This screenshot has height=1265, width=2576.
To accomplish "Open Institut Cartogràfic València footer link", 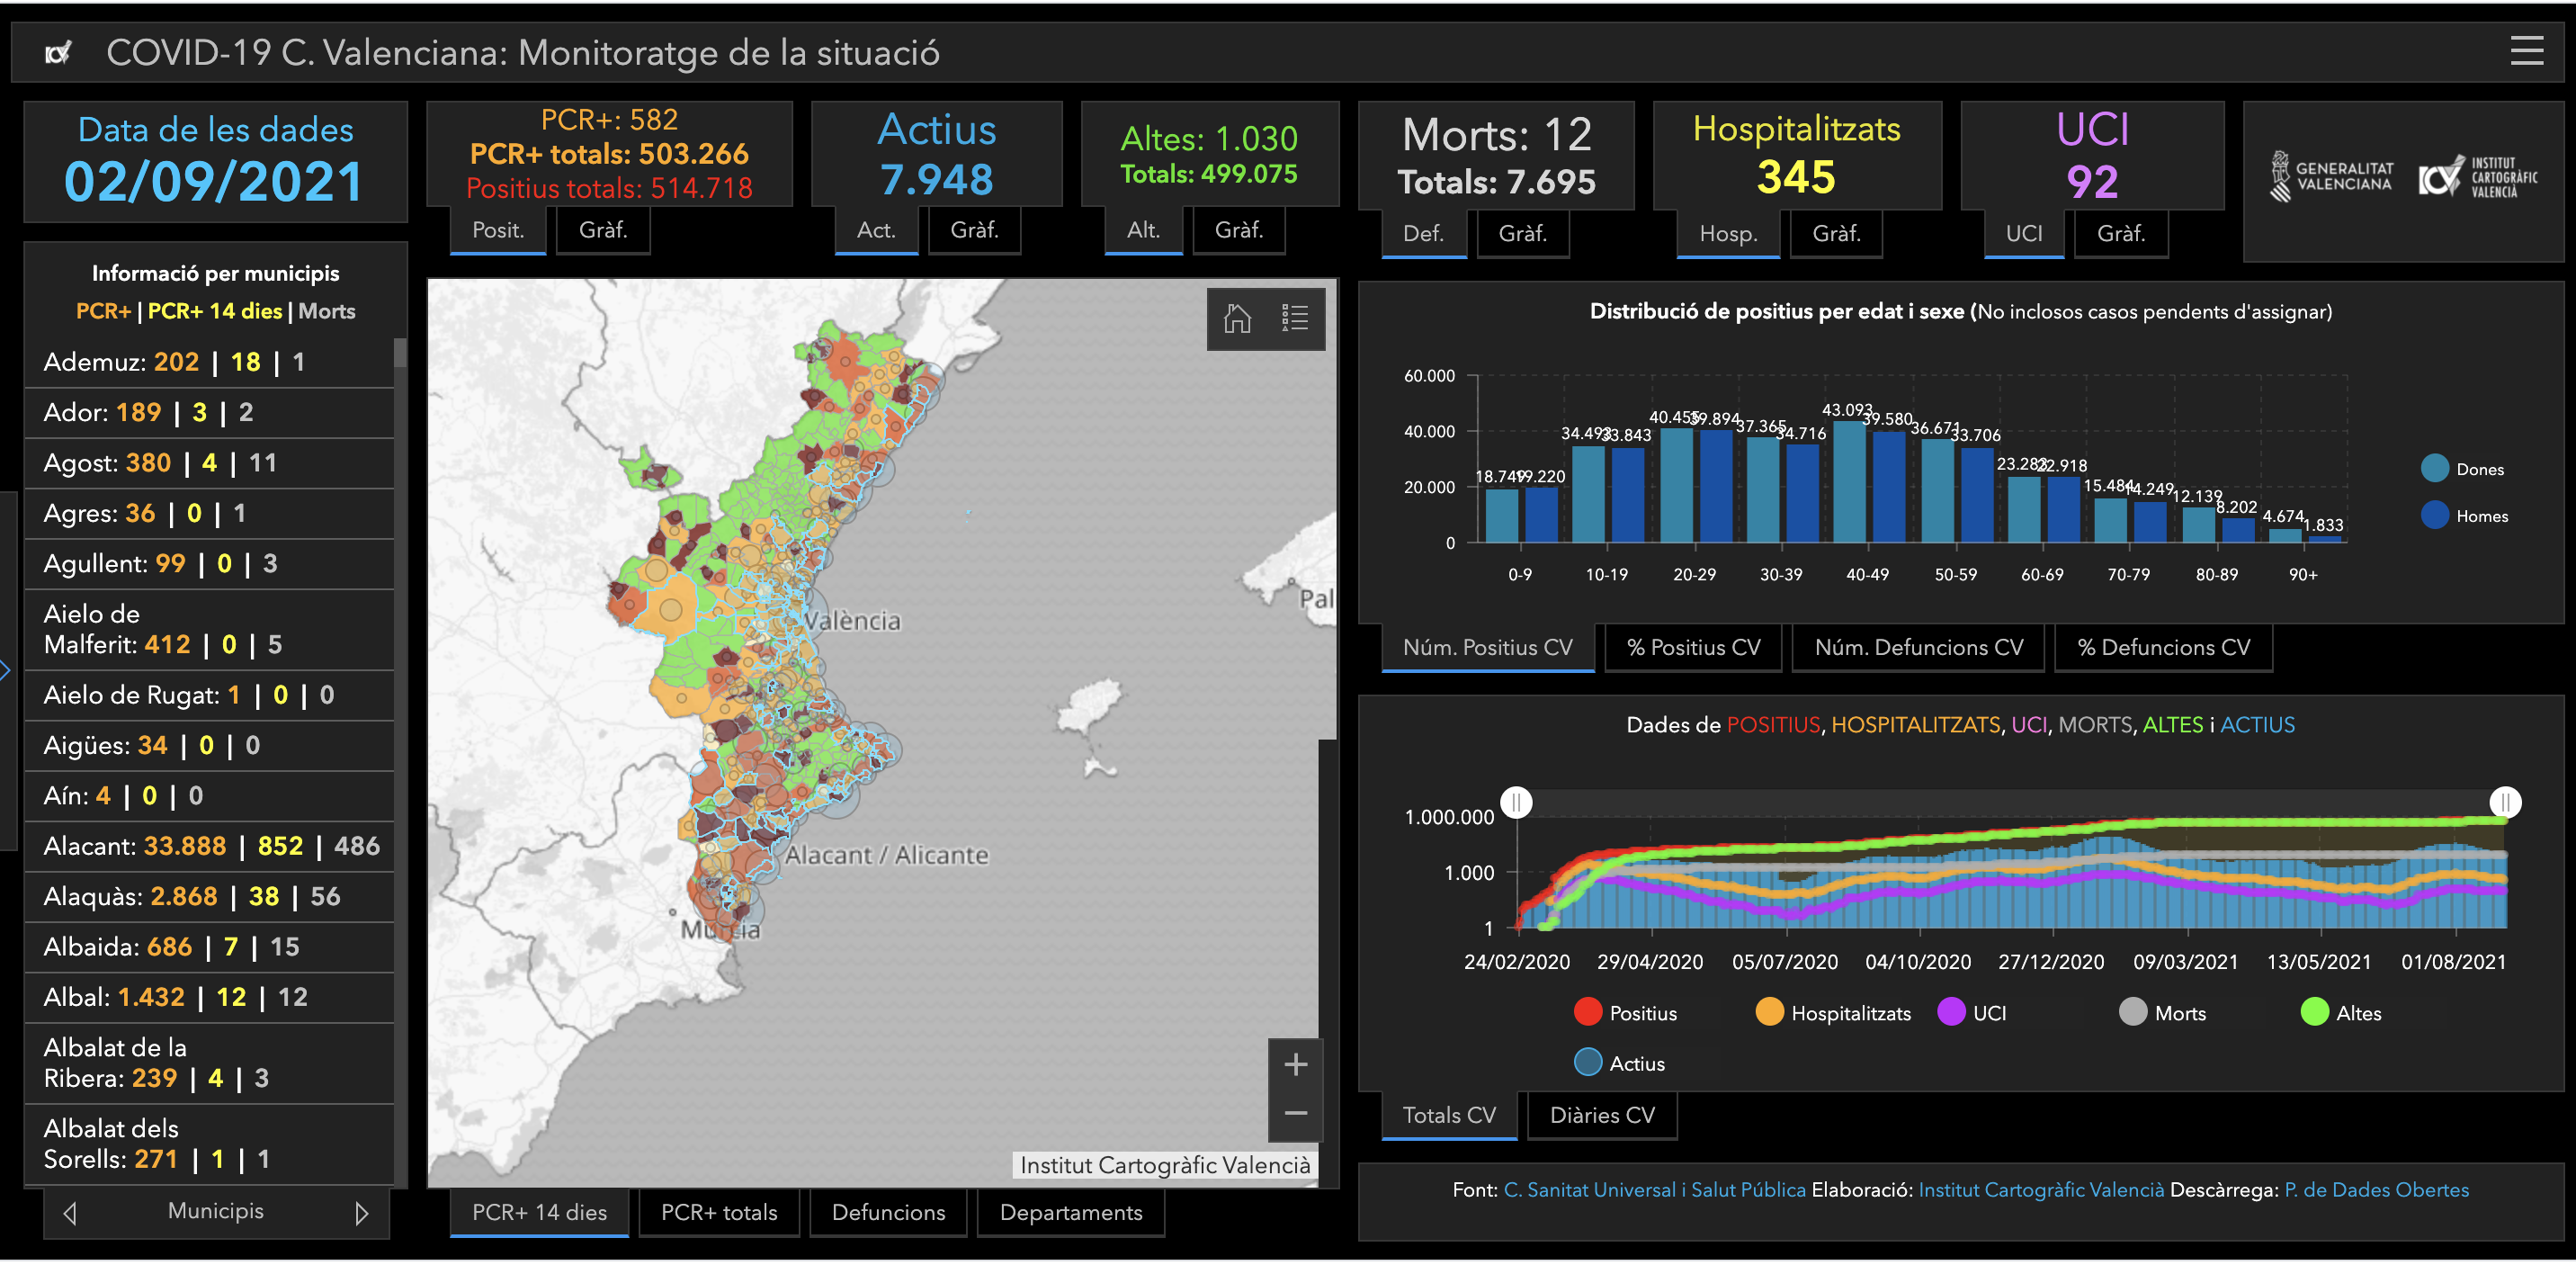I will click(2040, 1190).
